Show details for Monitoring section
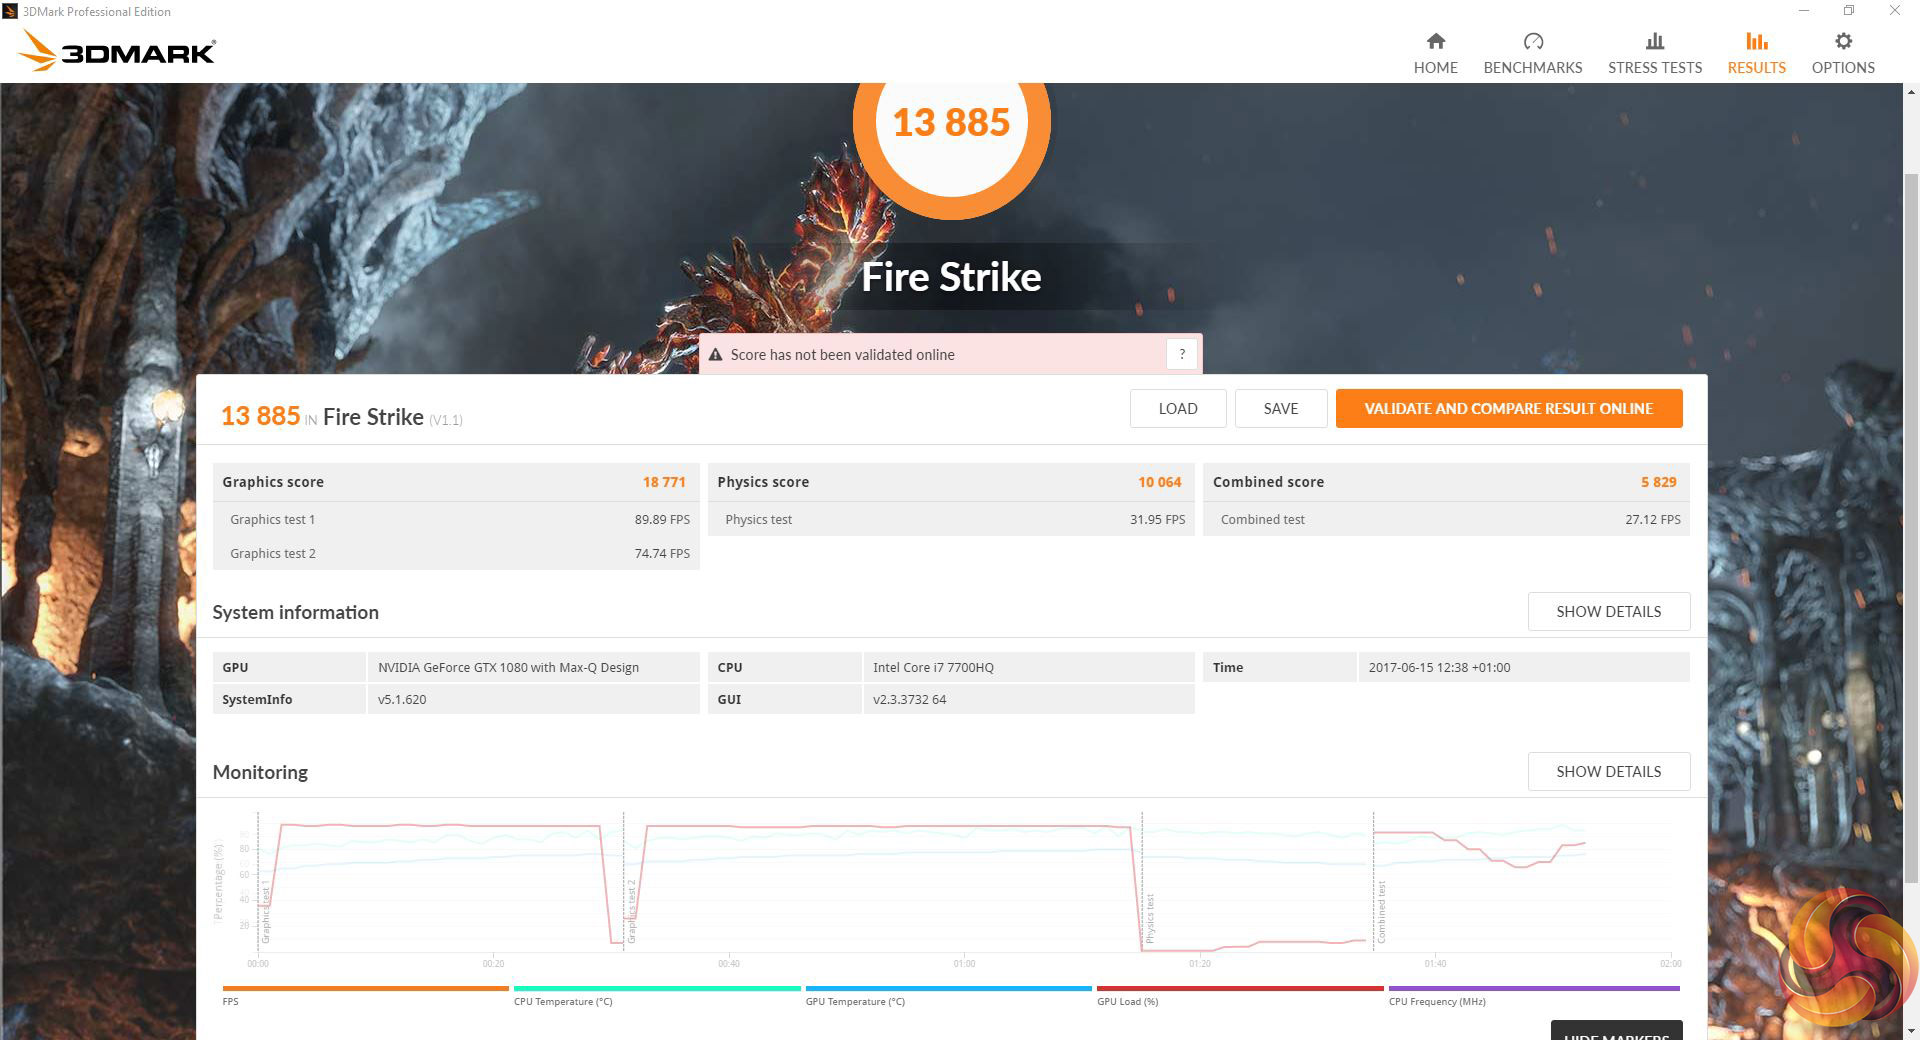1920x1040 pixels. coord(1608,771)
